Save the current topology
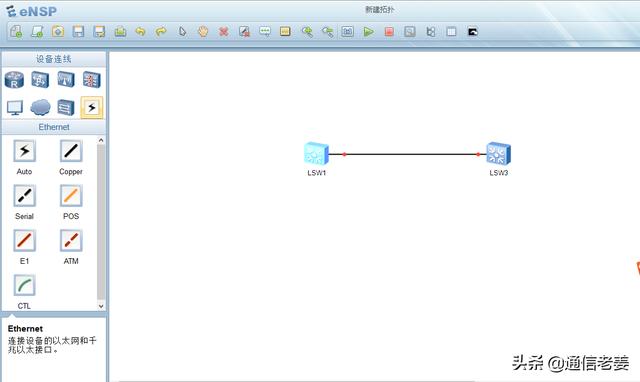Viewport: 640px width, 382px height. pyautogui.click(x=78, y=31)
